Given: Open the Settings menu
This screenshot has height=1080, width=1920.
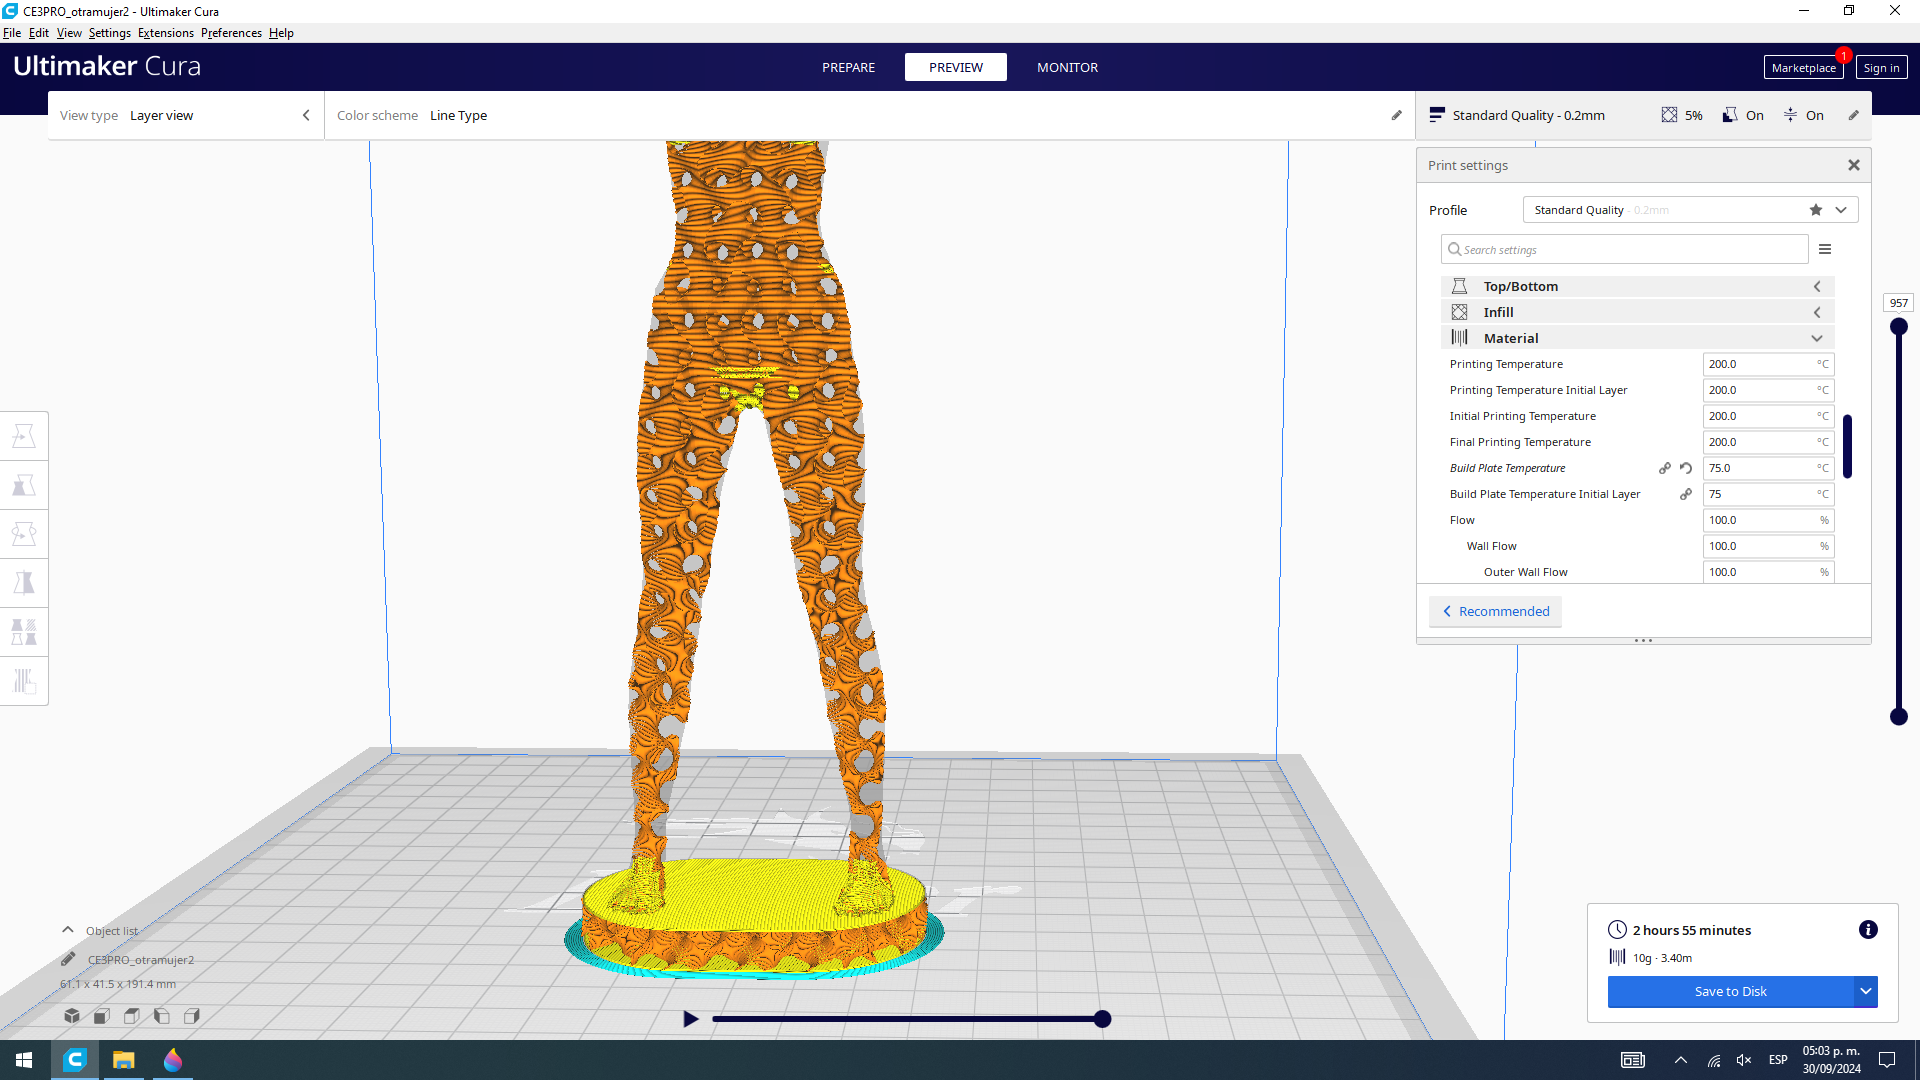Looking at the screenshot, I should coord(109,33).
